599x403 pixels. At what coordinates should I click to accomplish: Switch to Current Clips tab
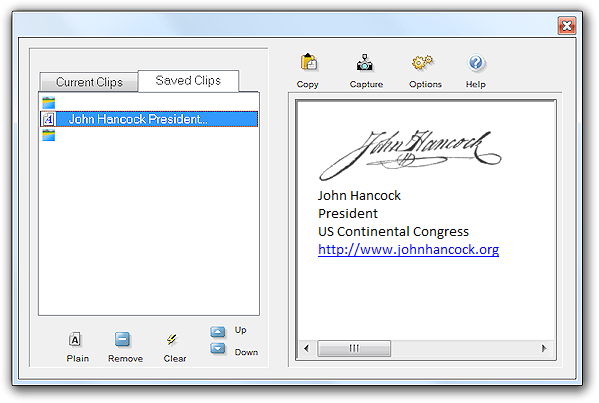[89, 82]
